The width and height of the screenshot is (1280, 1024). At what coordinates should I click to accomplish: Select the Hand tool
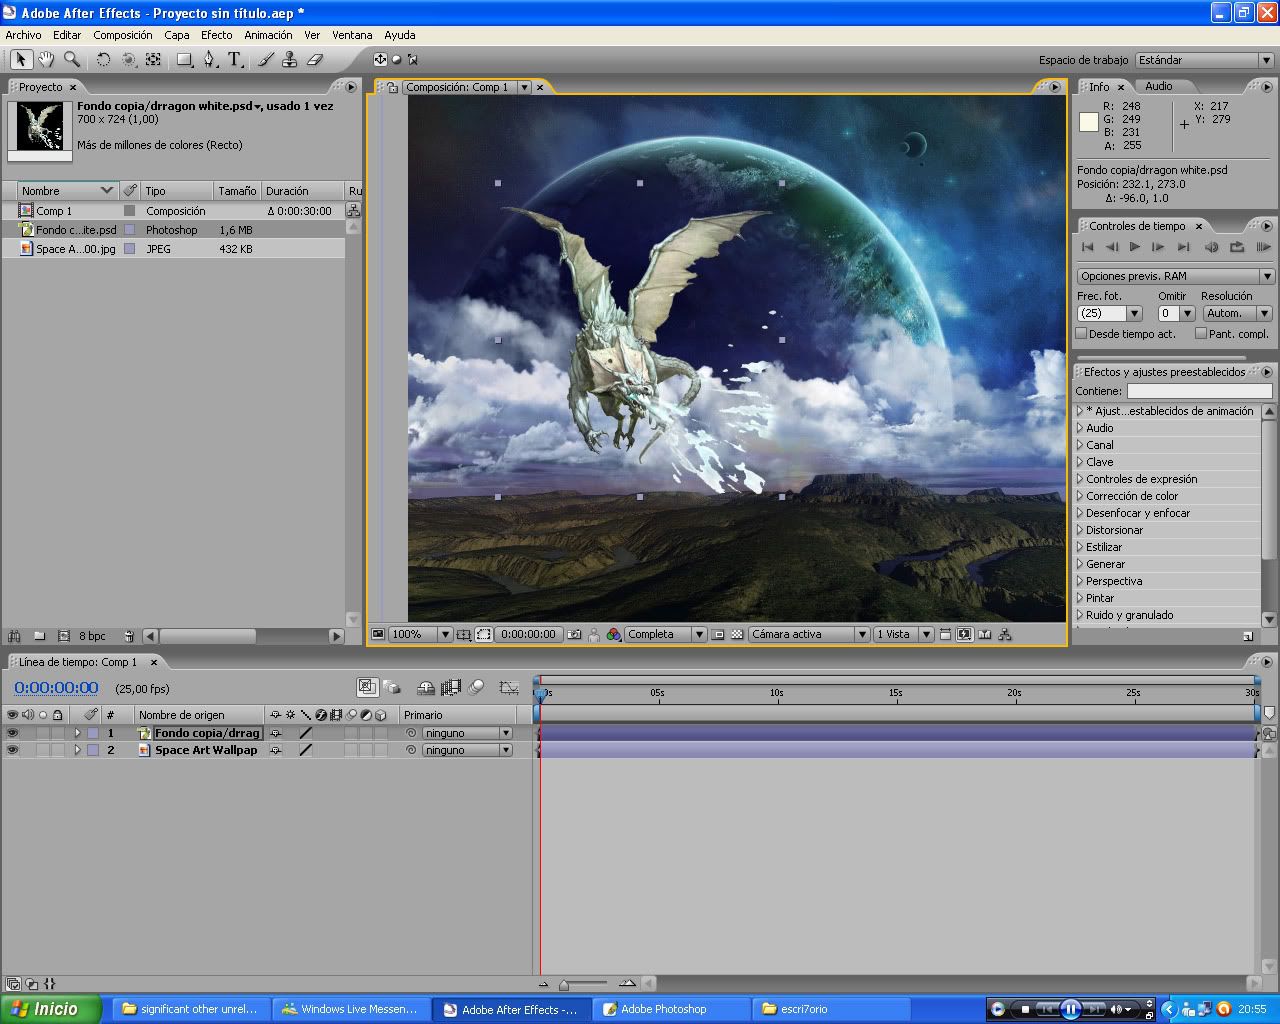pos(46,60)
